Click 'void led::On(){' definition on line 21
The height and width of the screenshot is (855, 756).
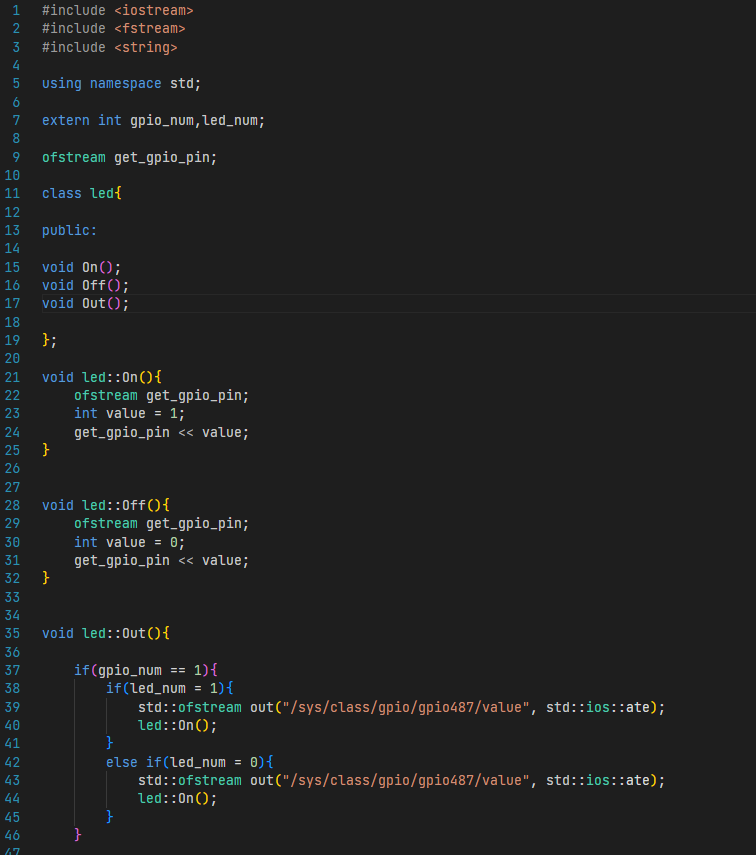102,377
